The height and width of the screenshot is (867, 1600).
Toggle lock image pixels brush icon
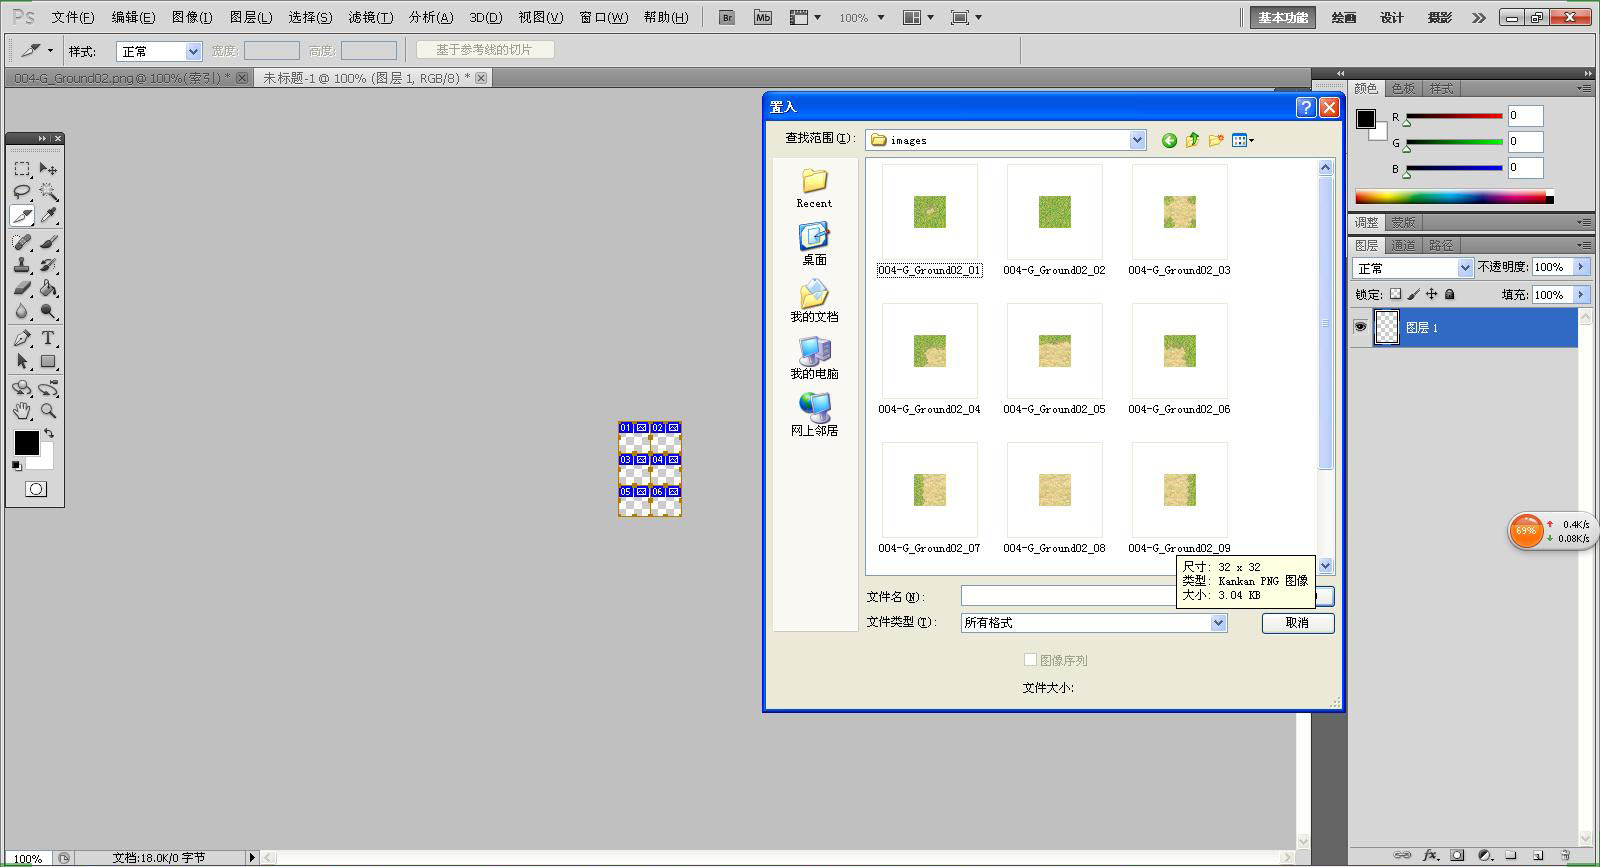pyautogui.click(x=1413, y=294)
